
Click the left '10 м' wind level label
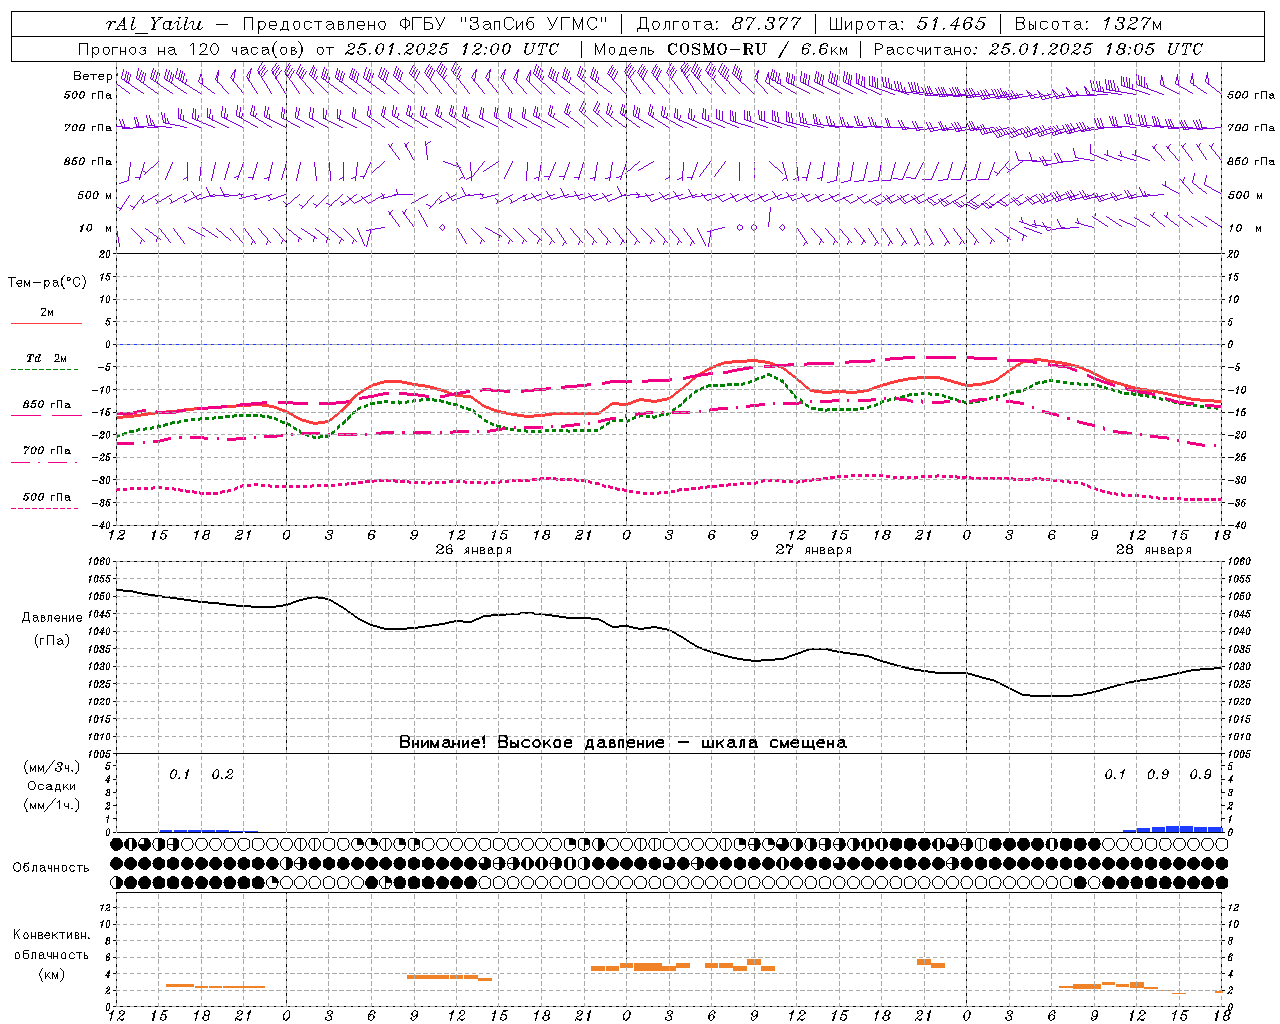tap(96, 228)
